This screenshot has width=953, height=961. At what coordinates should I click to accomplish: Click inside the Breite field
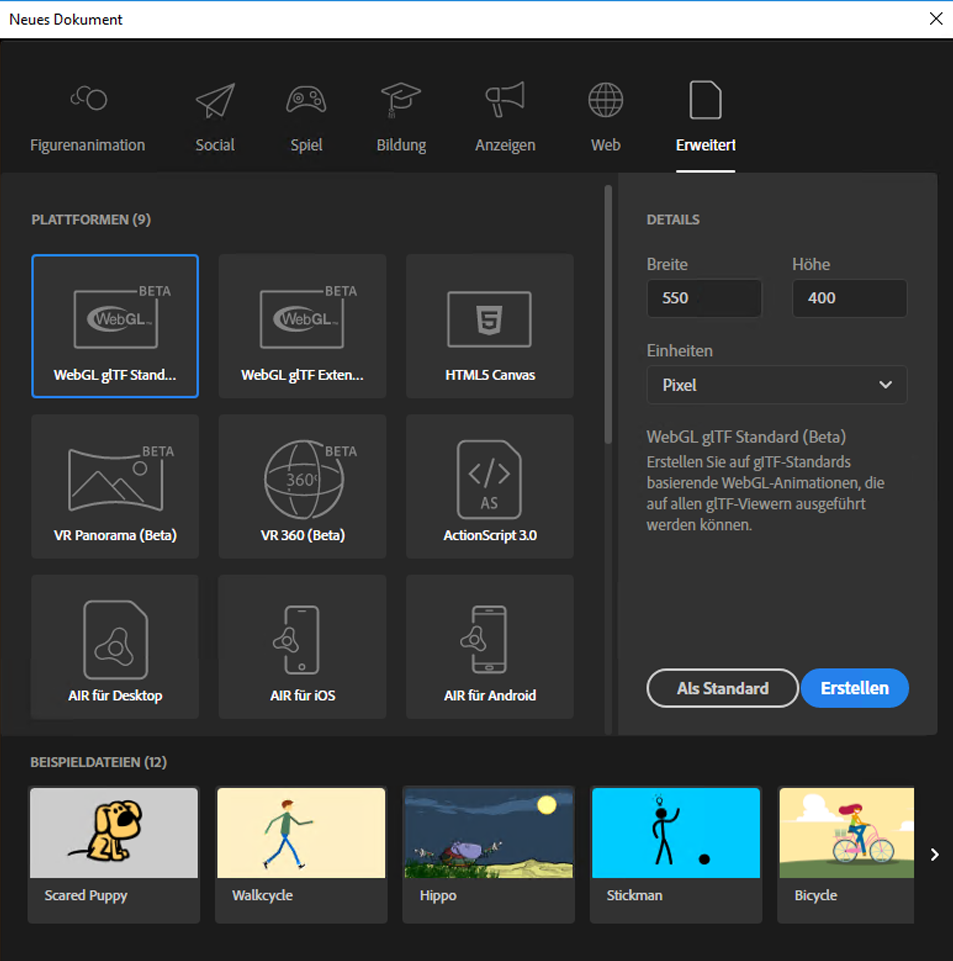[704, 298]
